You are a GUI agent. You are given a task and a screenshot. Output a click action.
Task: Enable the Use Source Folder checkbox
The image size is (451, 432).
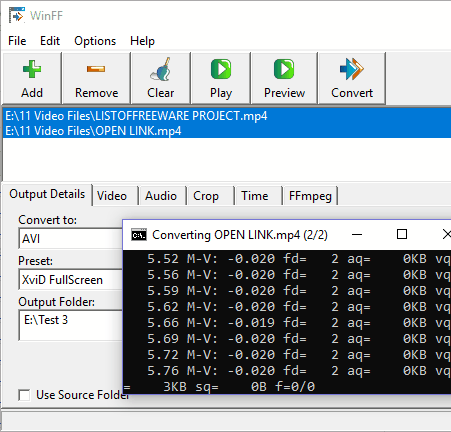point(24,395)
